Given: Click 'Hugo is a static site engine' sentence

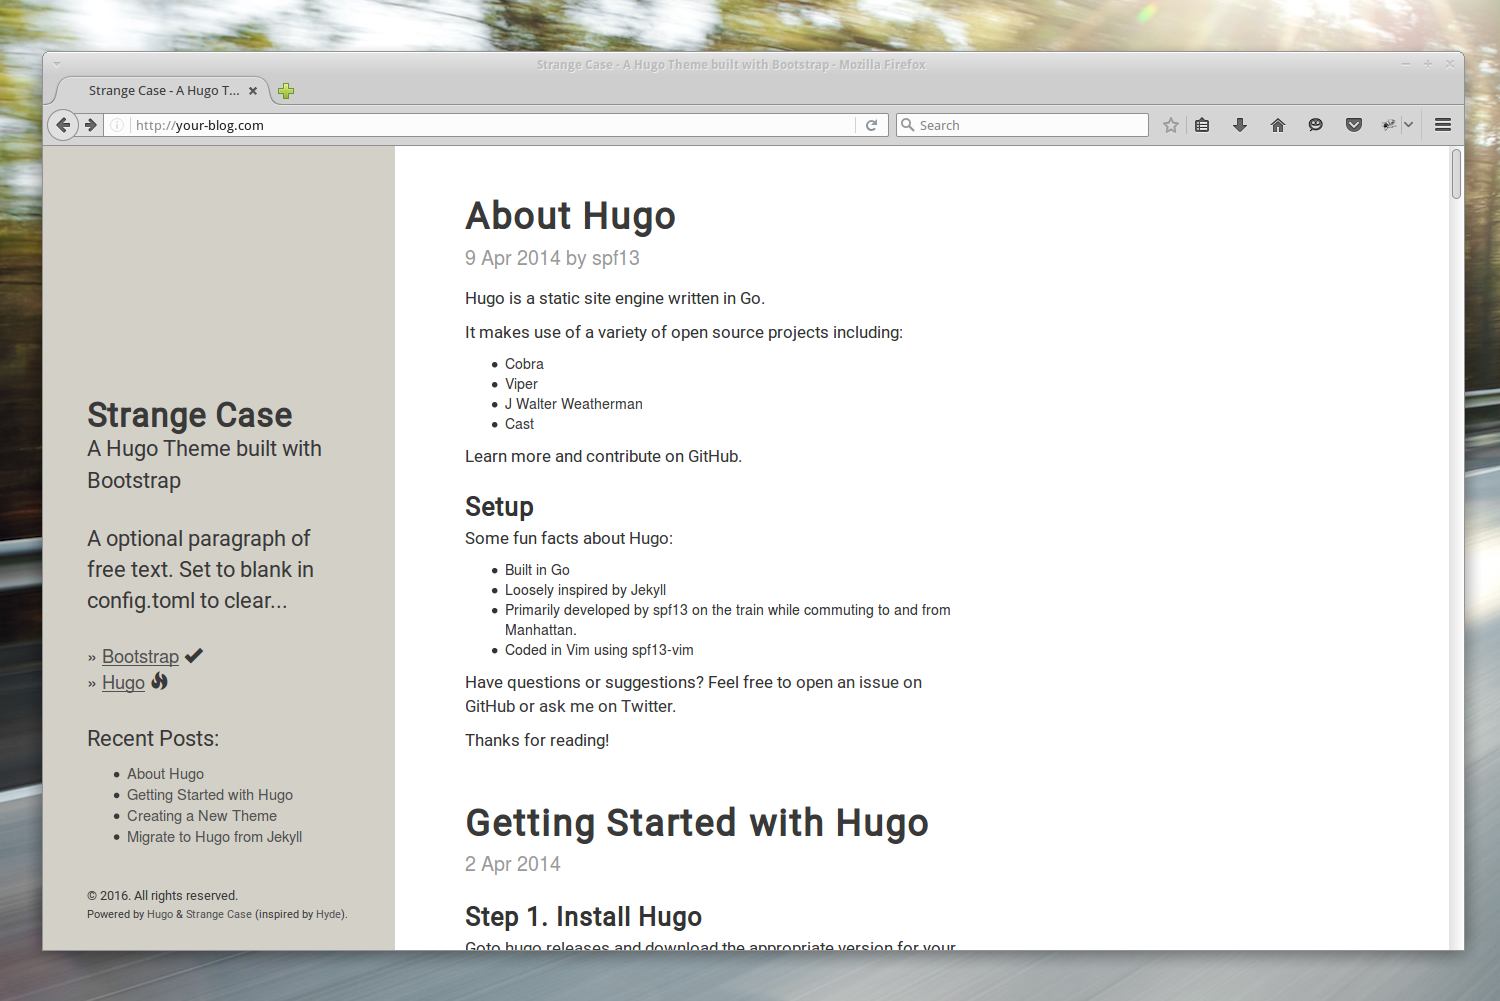Looking at the screenshot, I should coord(615,298).
